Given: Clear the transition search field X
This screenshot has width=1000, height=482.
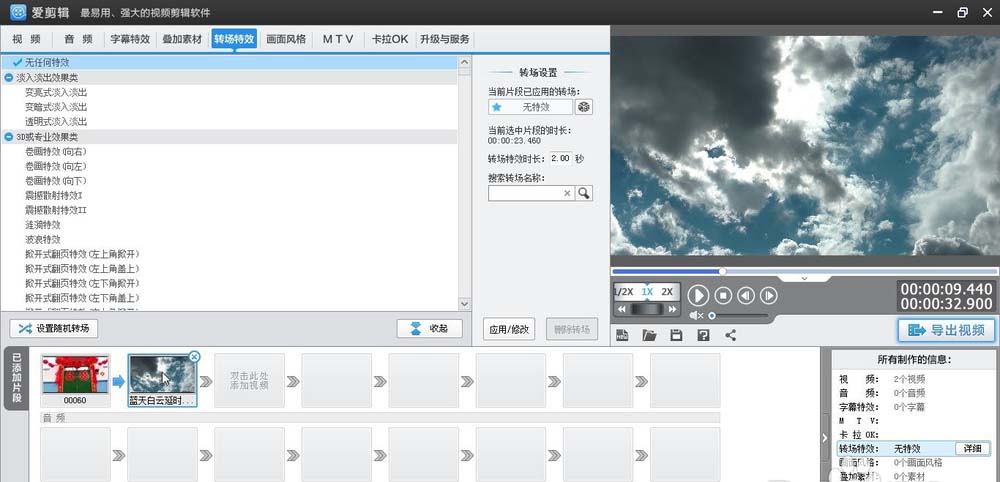Looking at the screenshot, I should (x=567, y=193).
